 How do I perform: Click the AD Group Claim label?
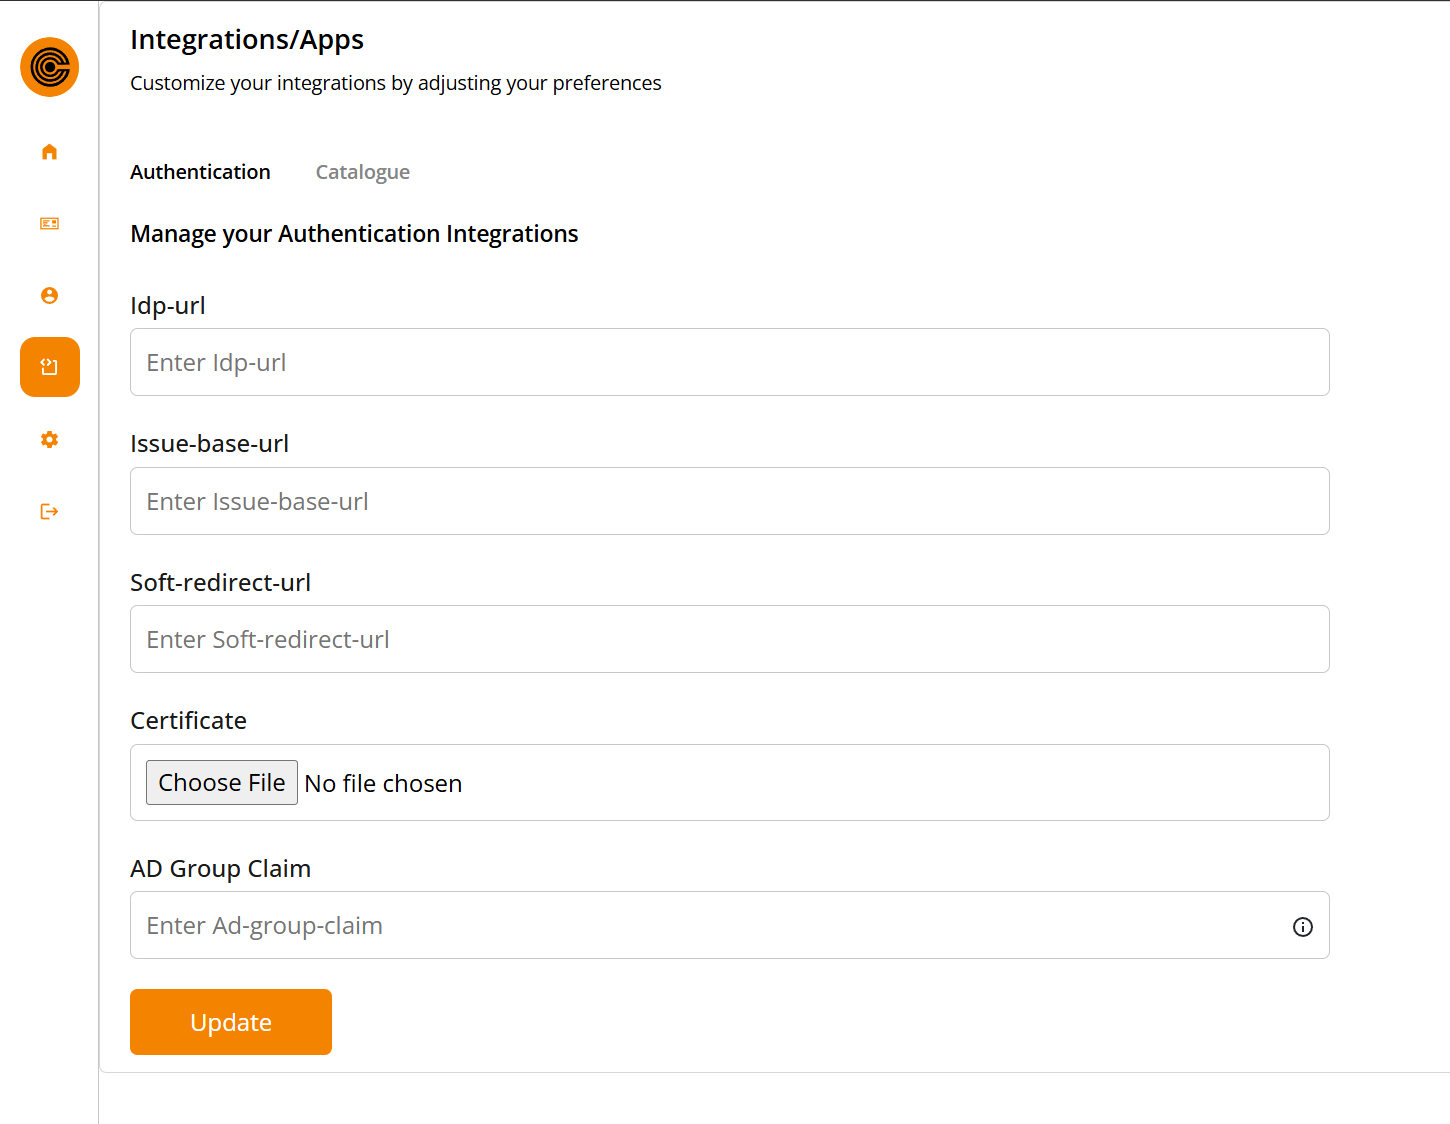coord(220,869)
